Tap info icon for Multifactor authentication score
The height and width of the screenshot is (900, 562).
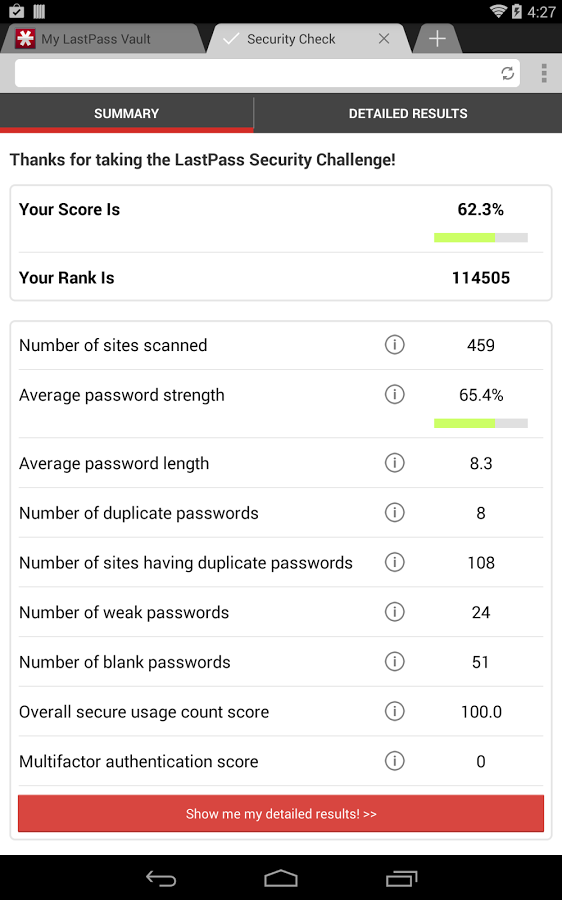394,761
